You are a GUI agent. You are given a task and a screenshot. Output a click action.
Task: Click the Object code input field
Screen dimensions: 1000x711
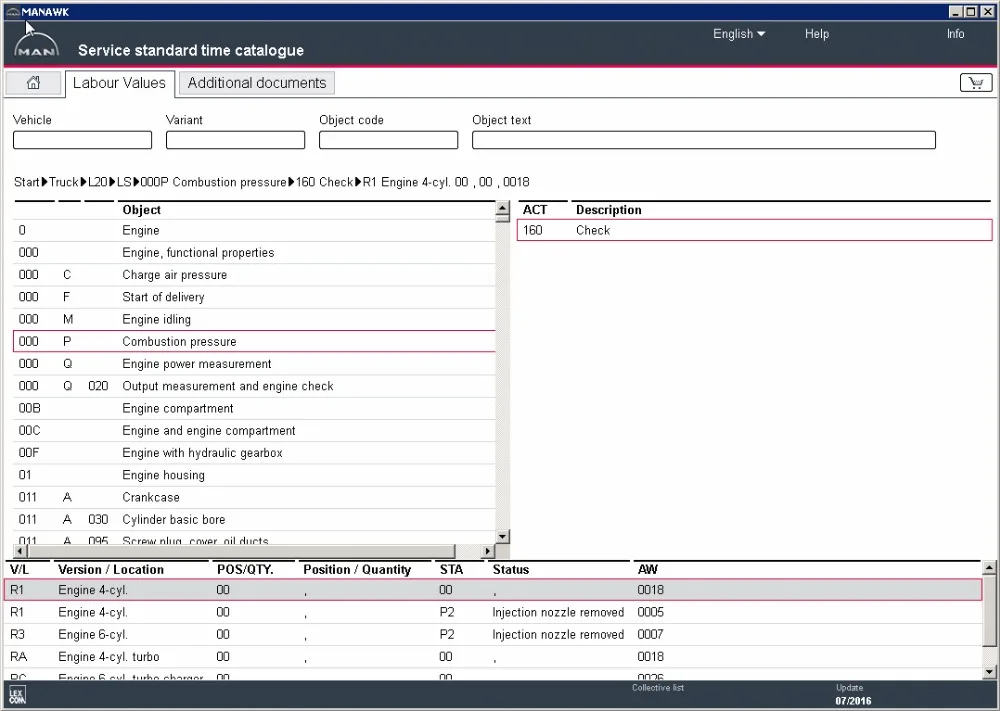pos(388,140)
